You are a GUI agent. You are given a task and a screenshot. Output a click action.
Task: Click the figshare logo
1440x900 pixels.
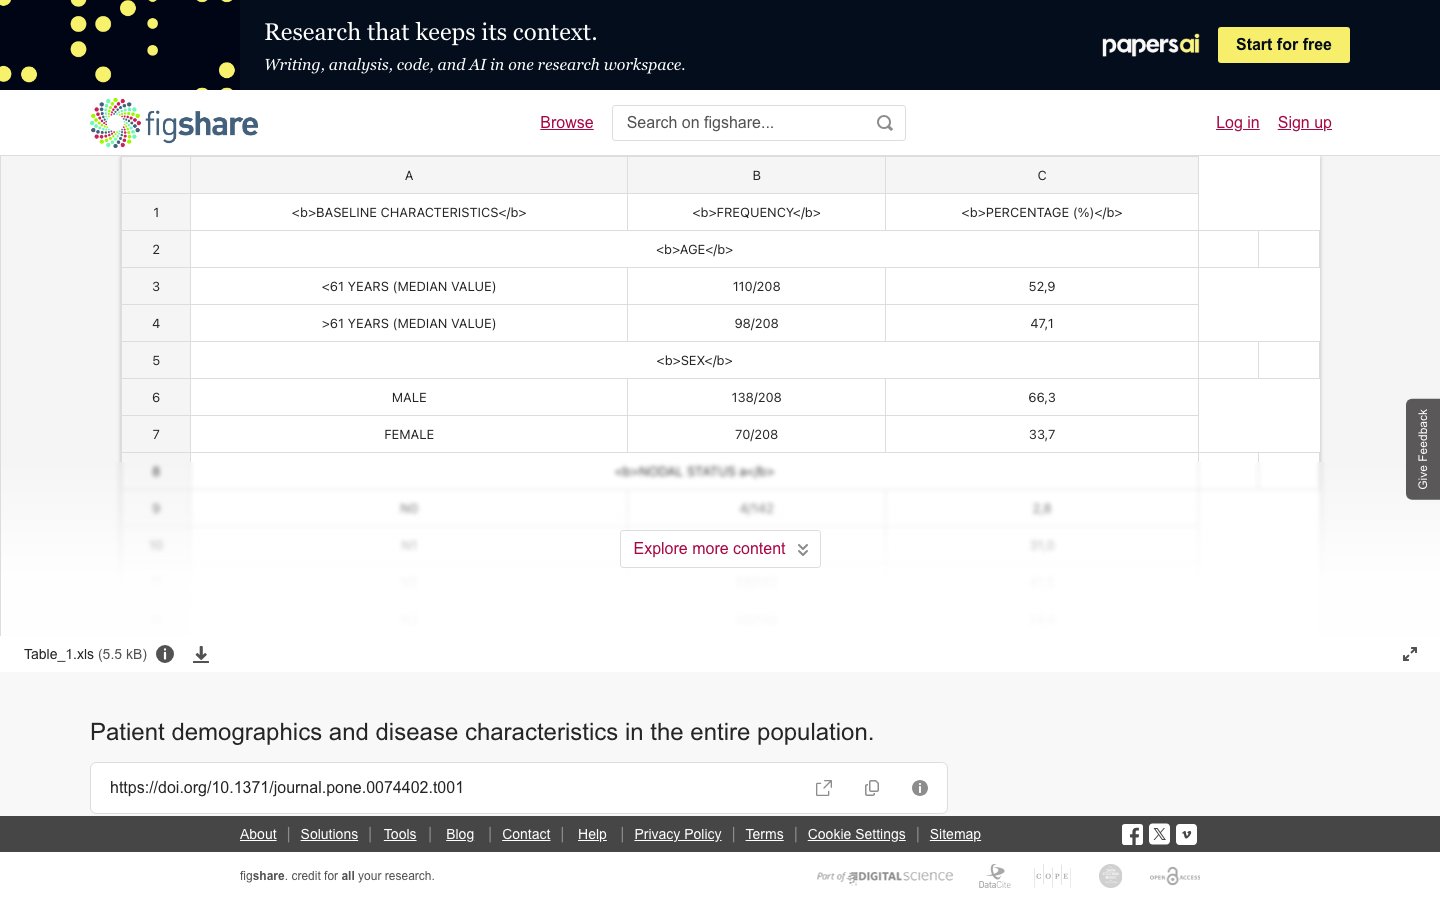174,123
